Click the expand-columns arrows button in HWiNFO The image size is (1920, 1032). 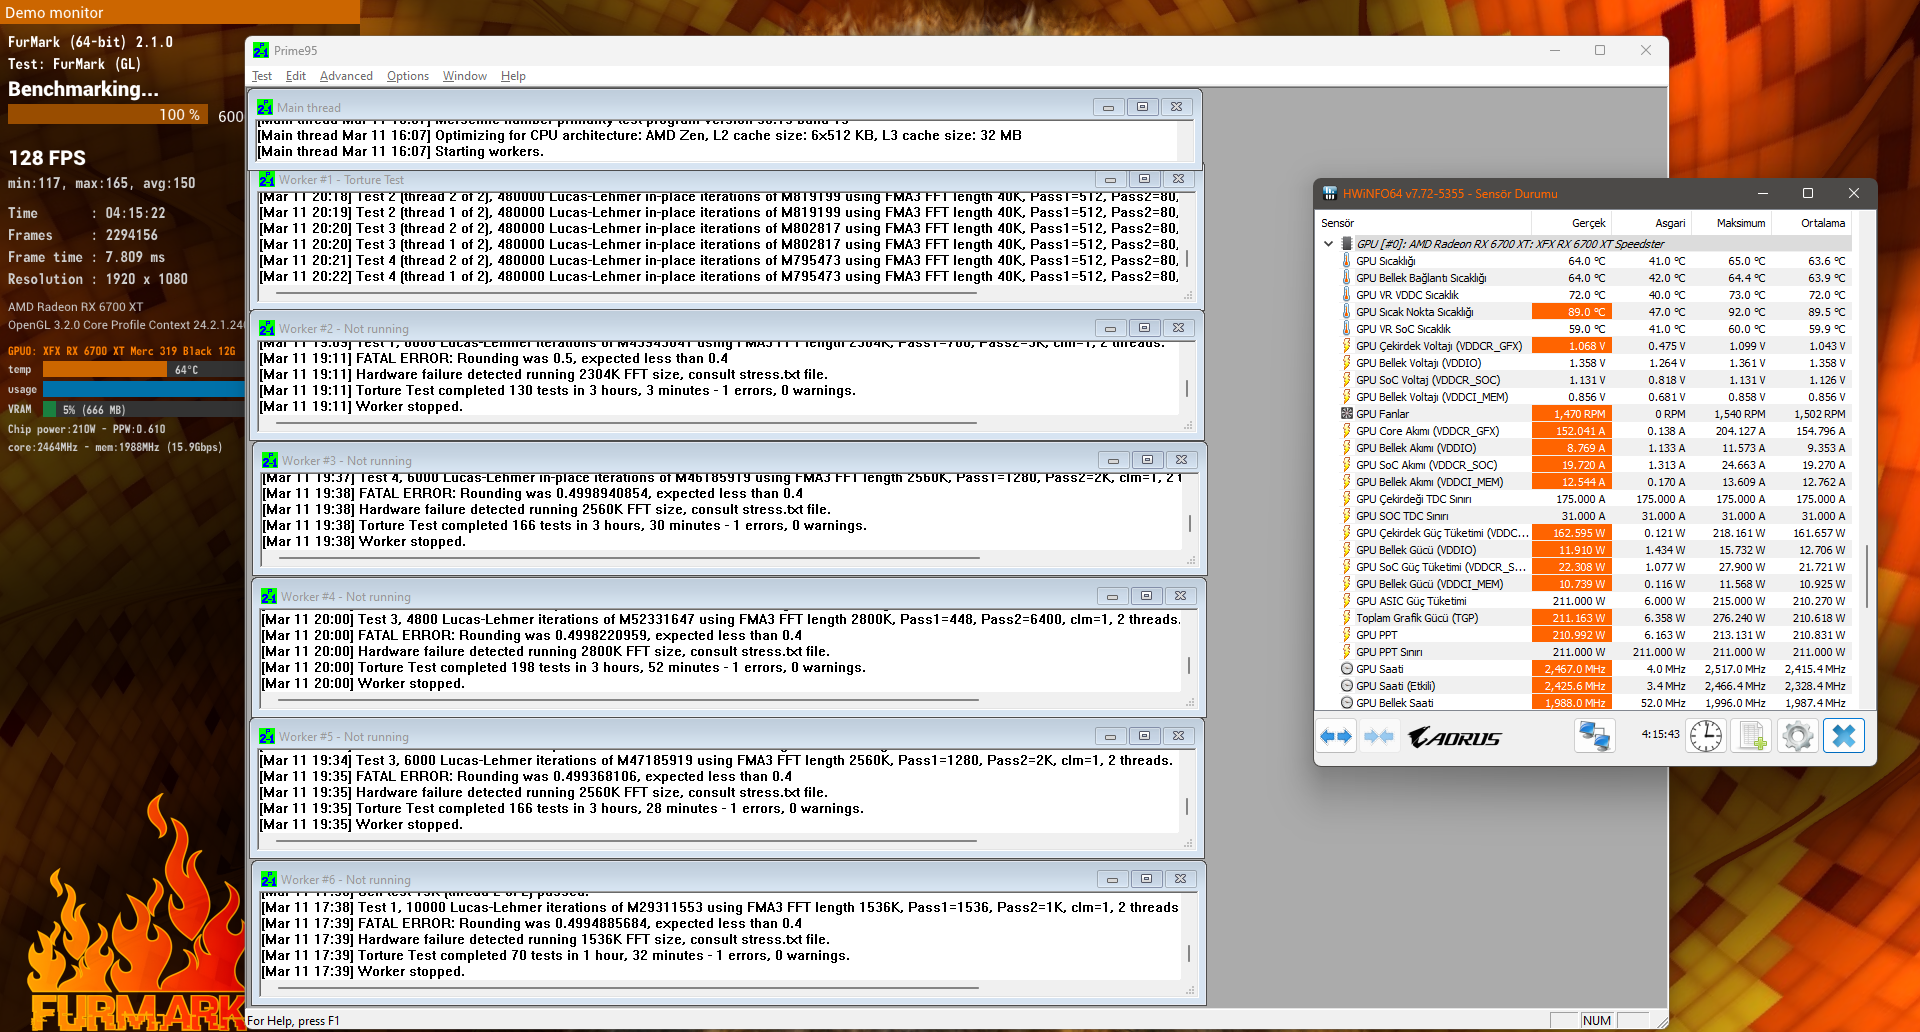[1336, 737]
